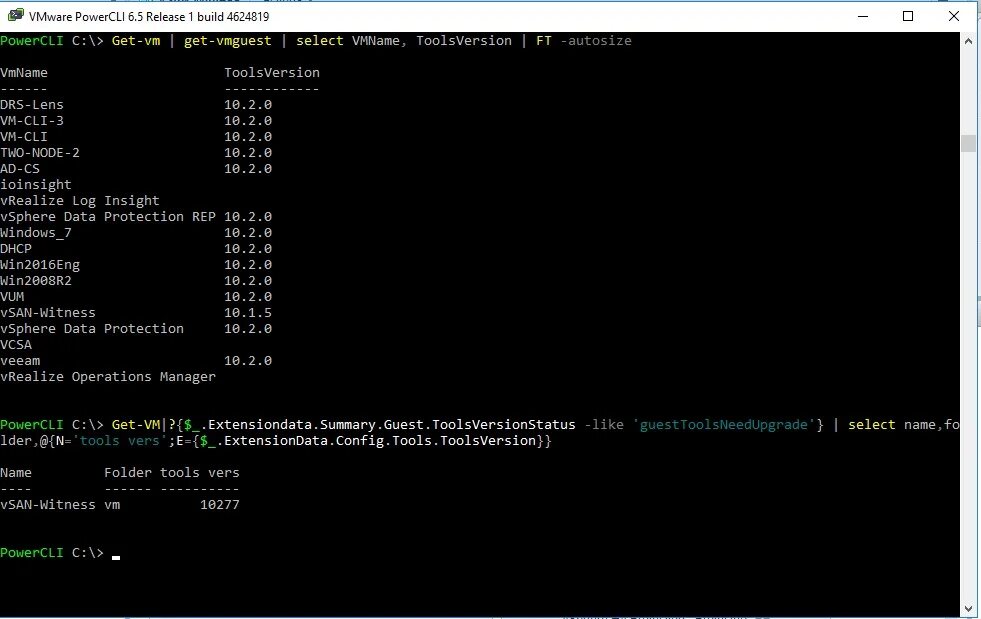Click the 'DRS-Lens' VM name
This screenshot has width=981, height=619.
(x=32, y=105)
